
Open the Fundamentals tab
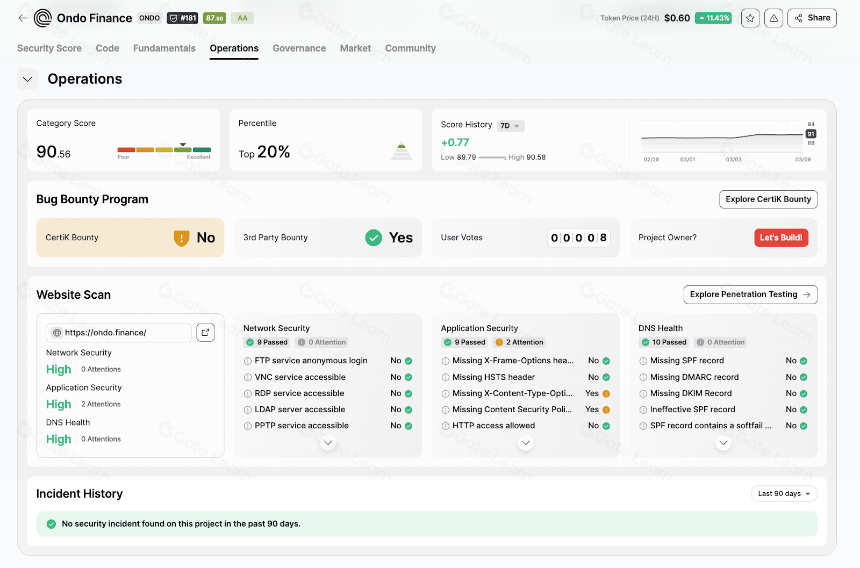[164, 48]
